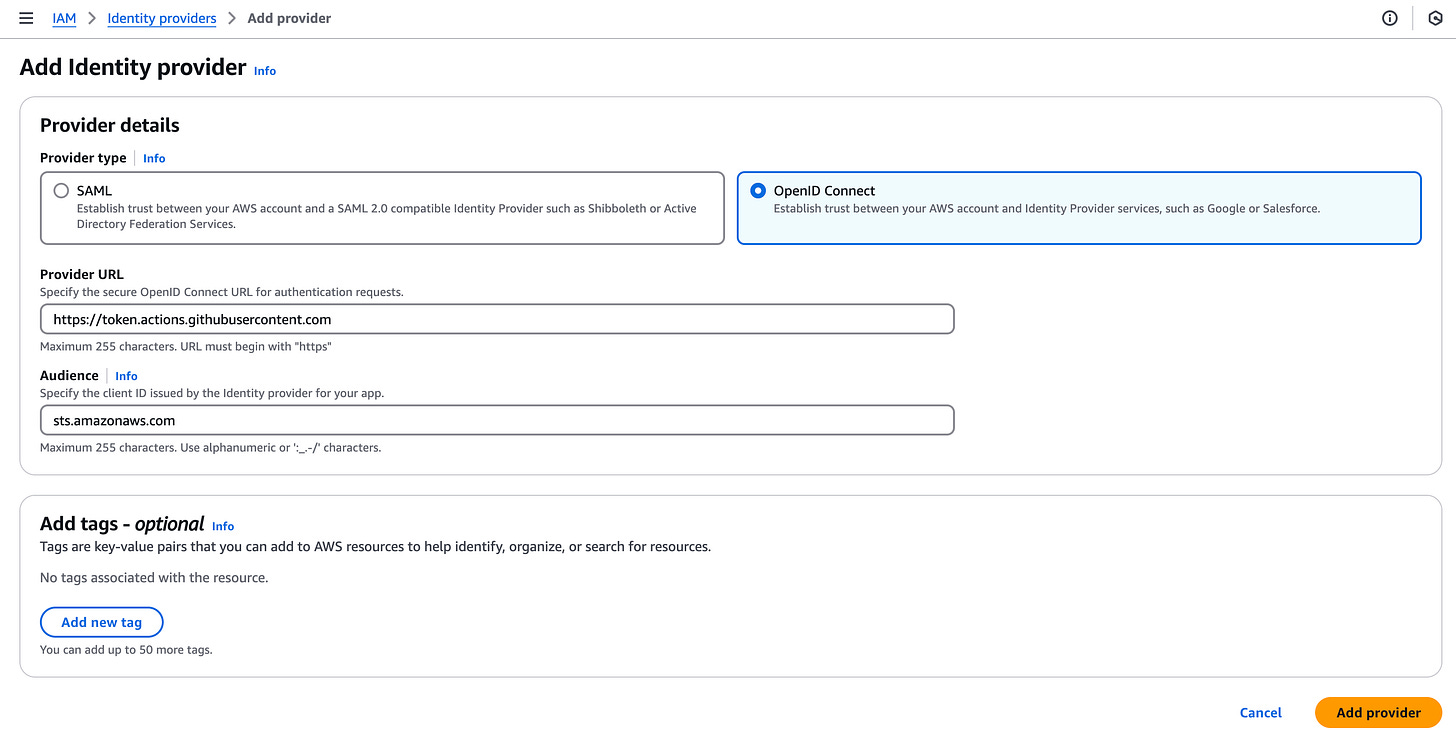This screenshot has height=734, width=1456.
Task: Open the navigation menu icon
Action: pos(26,17)
